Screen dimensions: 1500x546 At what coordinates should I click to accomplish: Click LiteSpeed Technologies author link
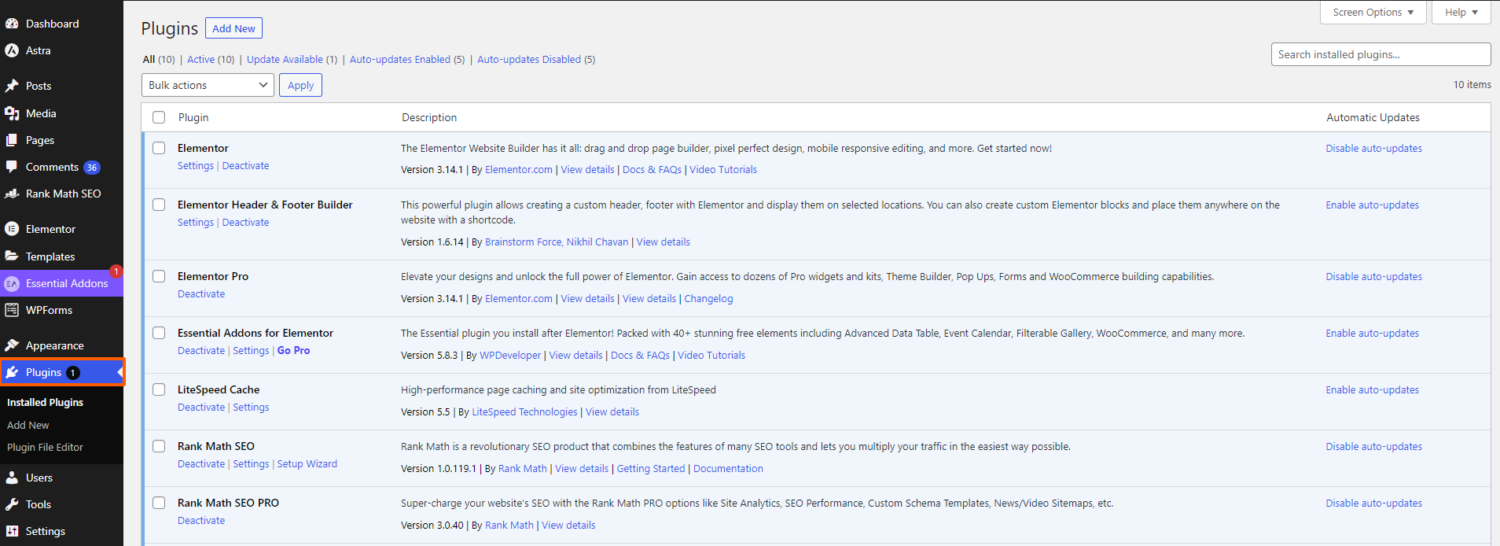point(525,412)
